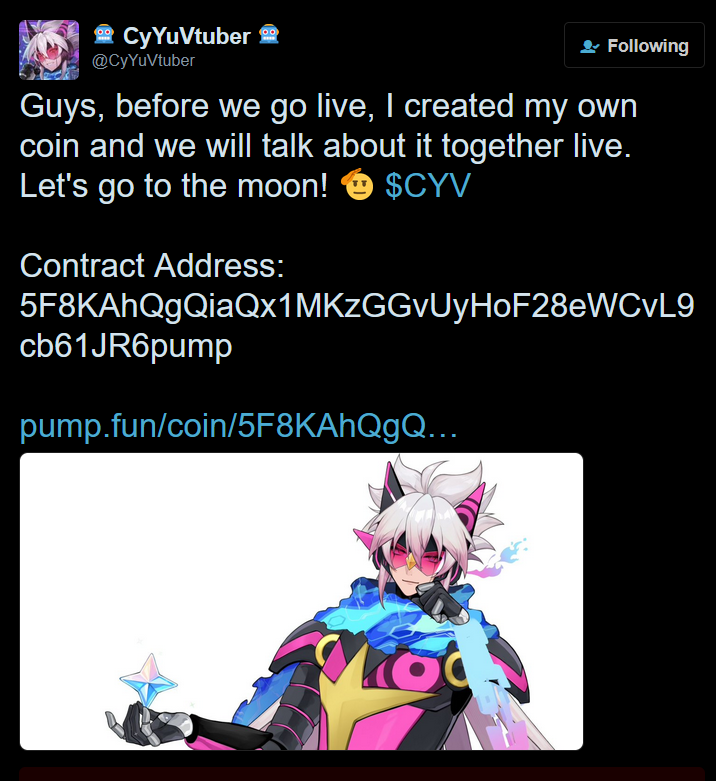
Task: Click the dark red bar below the image
Action: tap(362, 775)
